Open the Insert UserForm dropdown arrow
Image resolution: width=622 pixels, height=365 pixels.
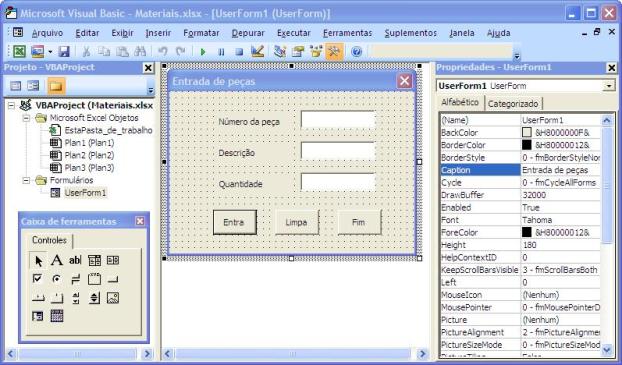(x=50, y=52)
